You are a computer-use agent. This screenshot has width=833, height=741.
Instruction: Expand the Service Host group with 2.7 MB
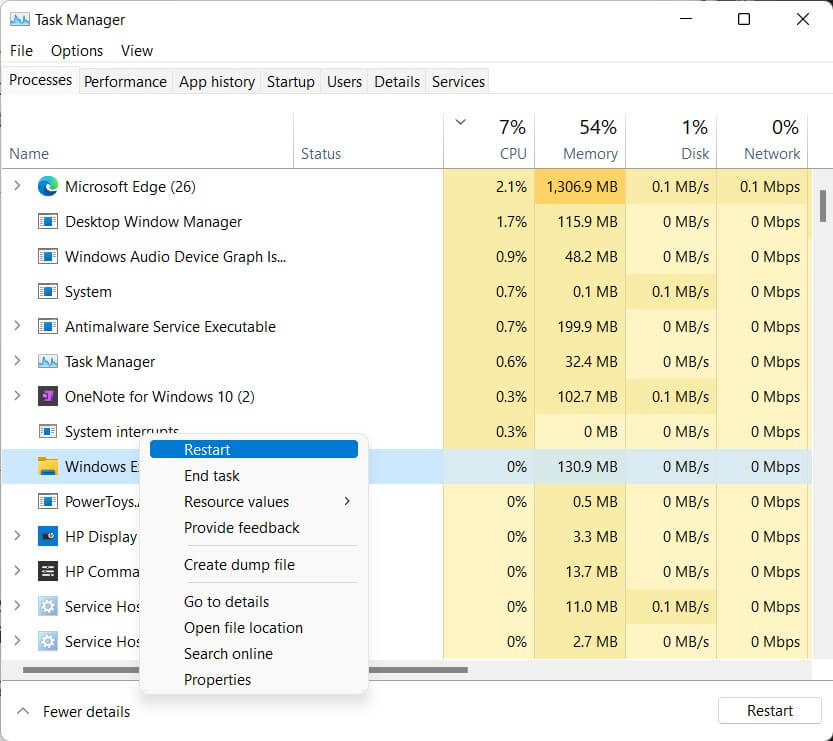17,641
